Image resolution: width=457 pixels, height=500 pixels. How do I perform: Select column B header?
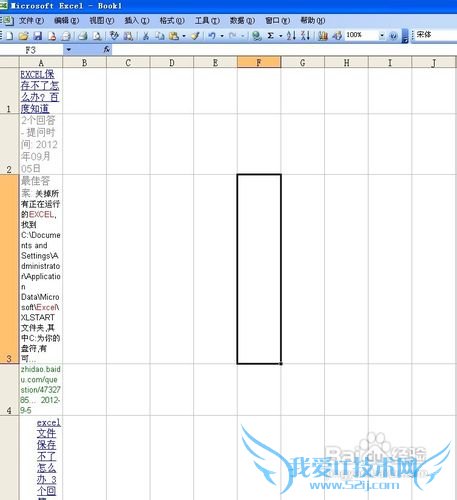pos(85,62)
